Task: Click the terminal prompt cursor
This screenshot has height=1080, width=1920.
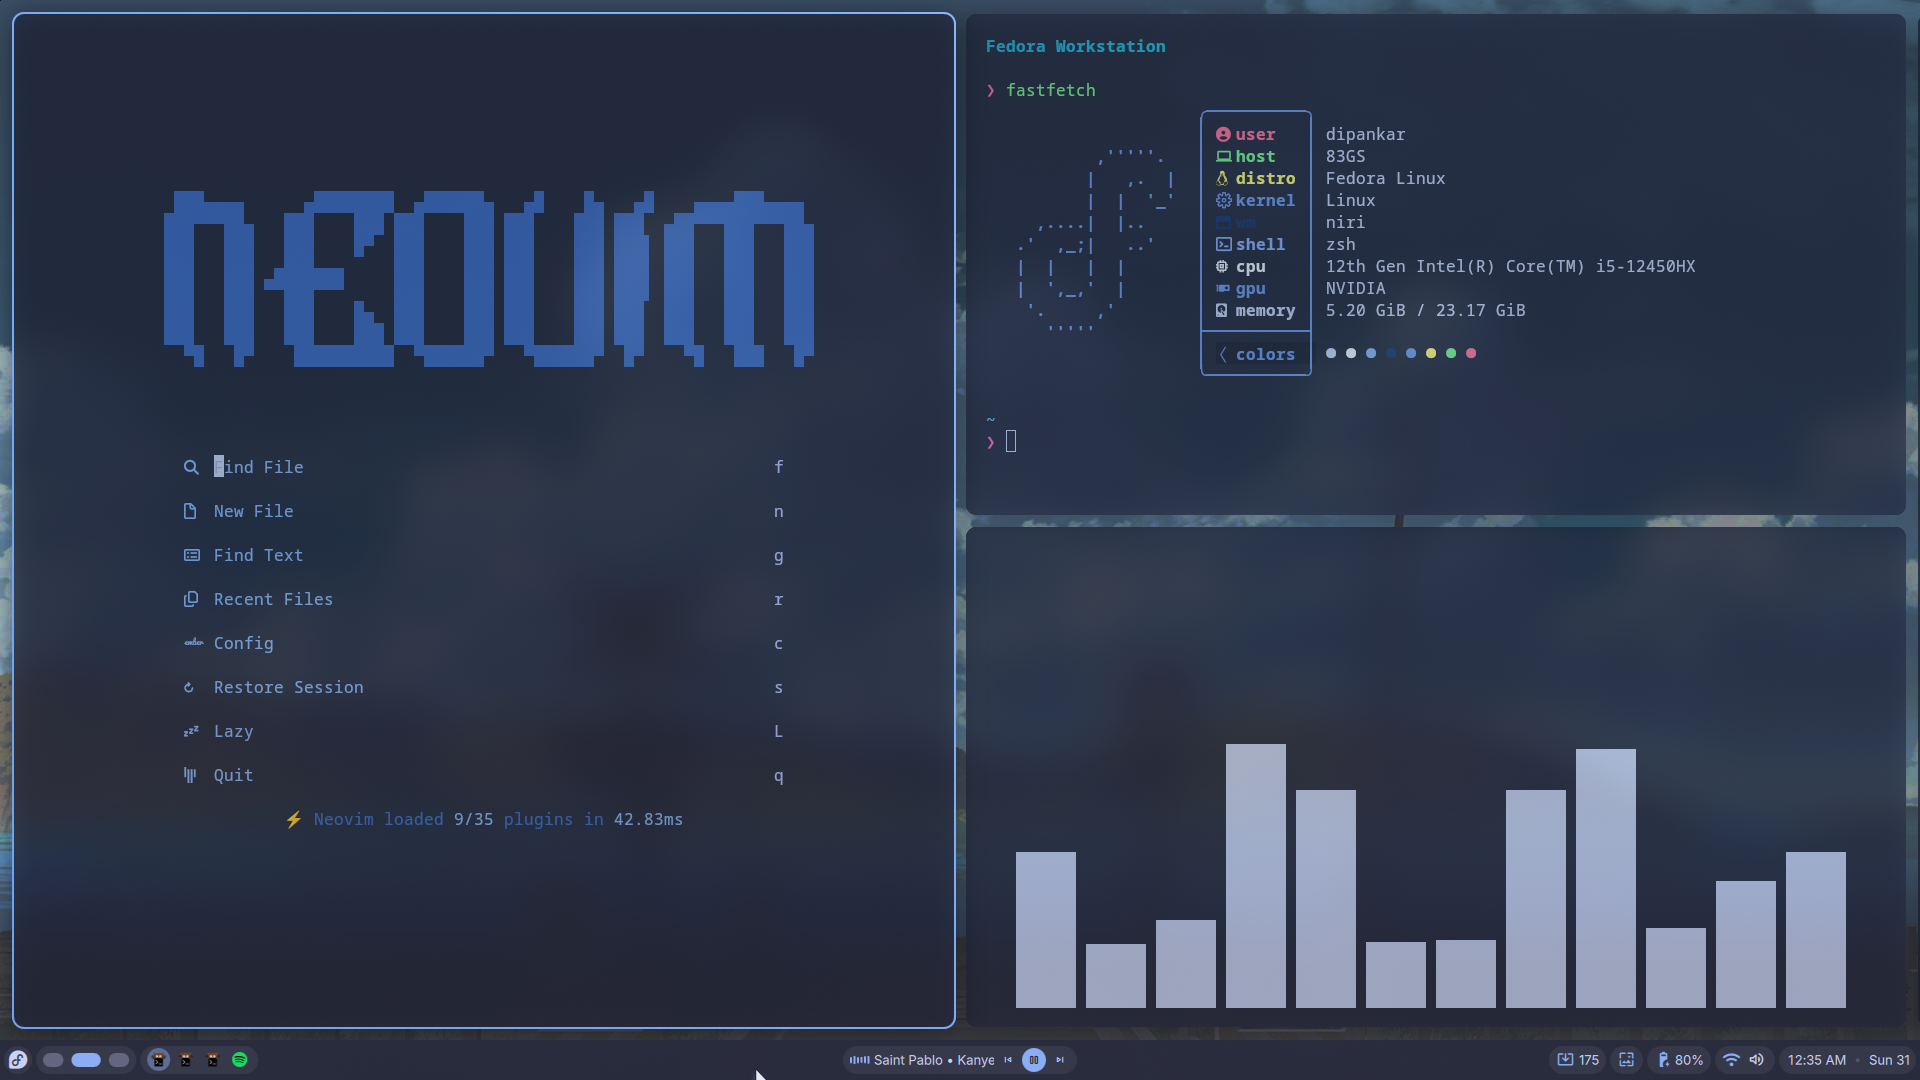Action: [x=1011, y=441]
